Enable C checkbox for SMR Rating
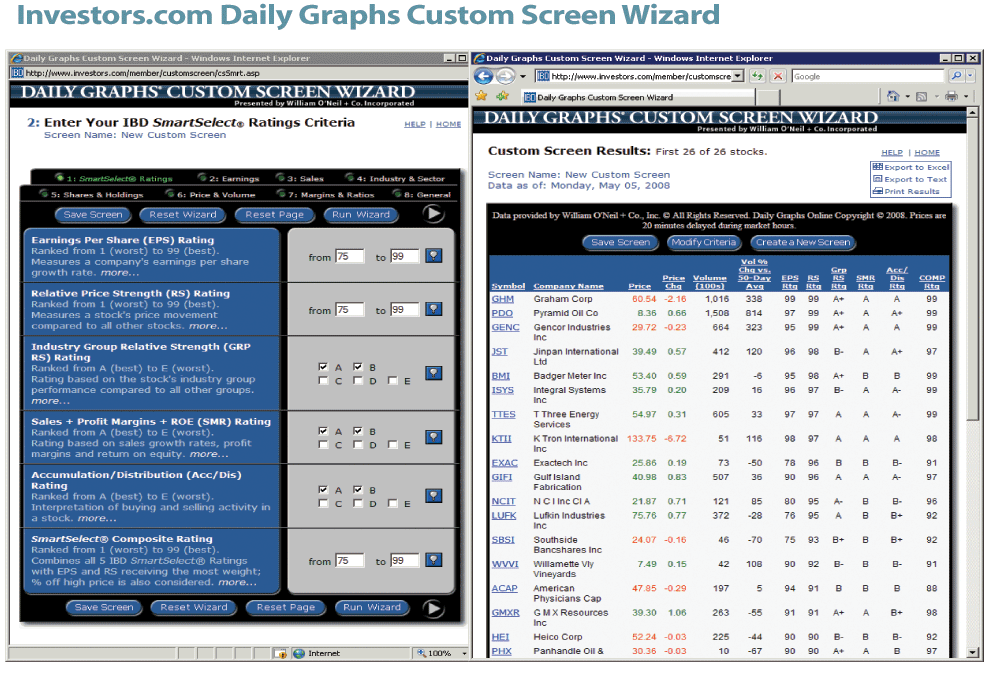This screenshot has height=678, width=1000. click(x=323, y=445)
